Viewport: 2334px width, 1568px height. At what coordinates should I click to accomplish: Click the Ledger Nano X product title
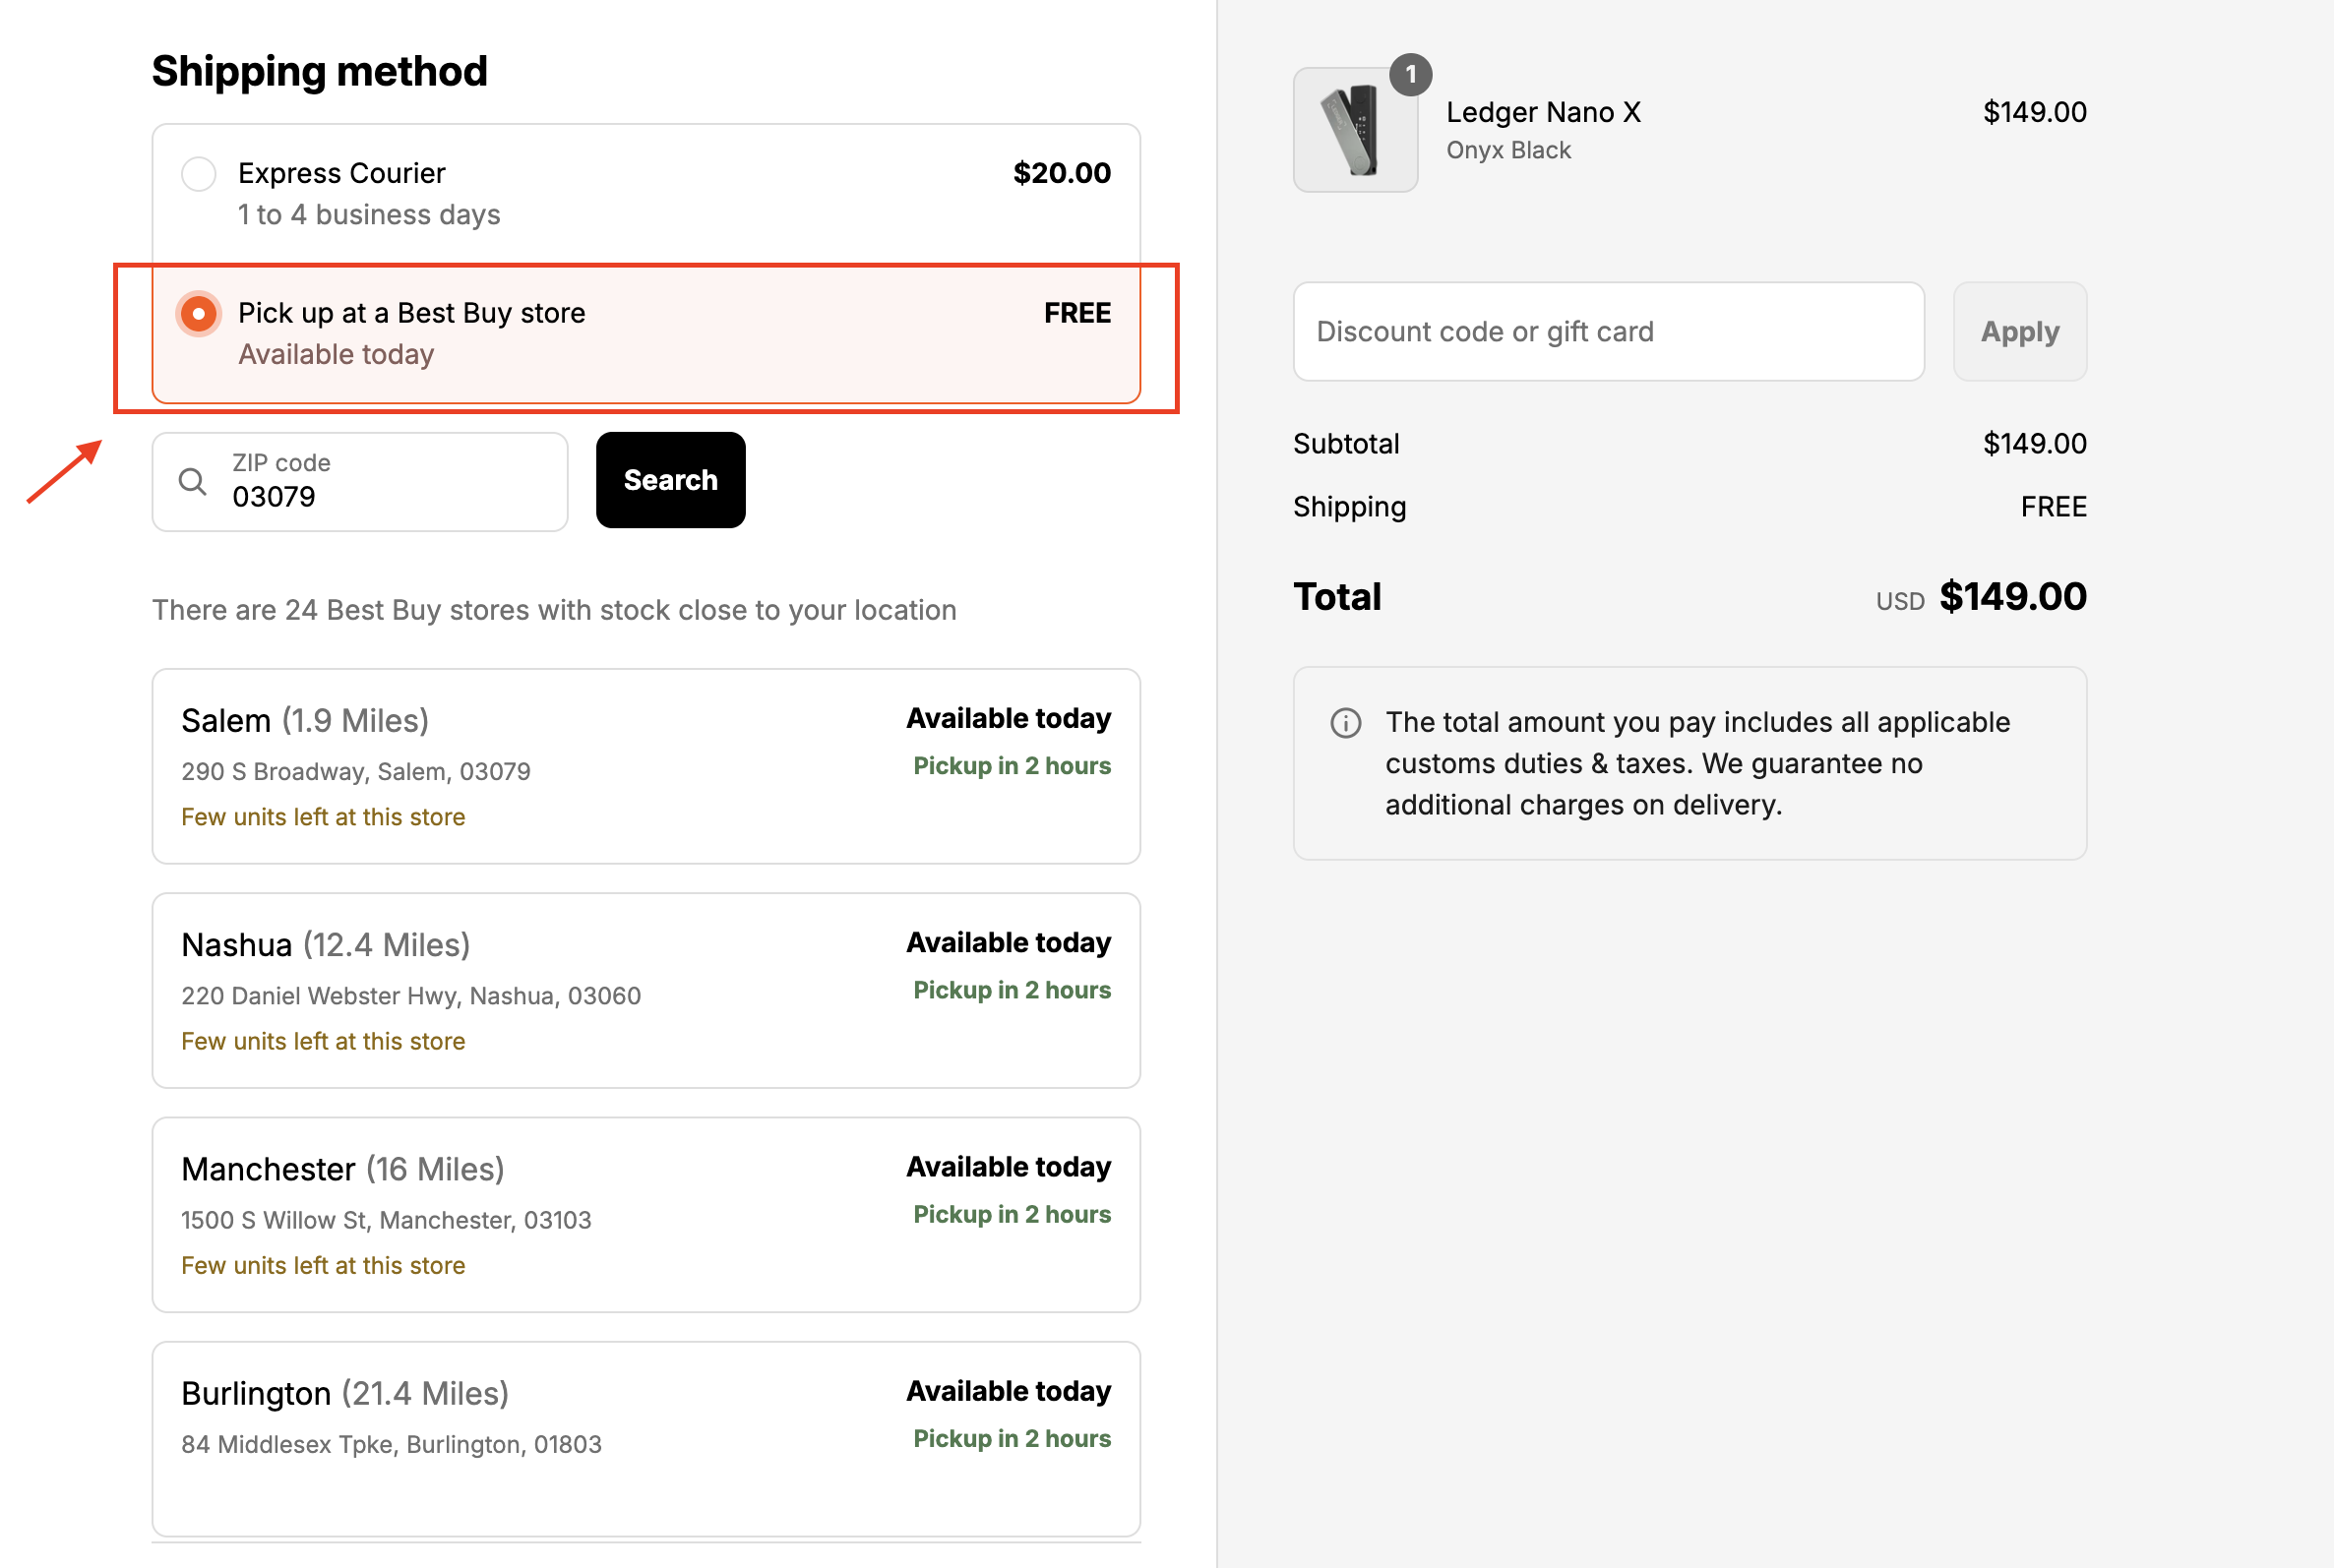[x=1543, y=112]
